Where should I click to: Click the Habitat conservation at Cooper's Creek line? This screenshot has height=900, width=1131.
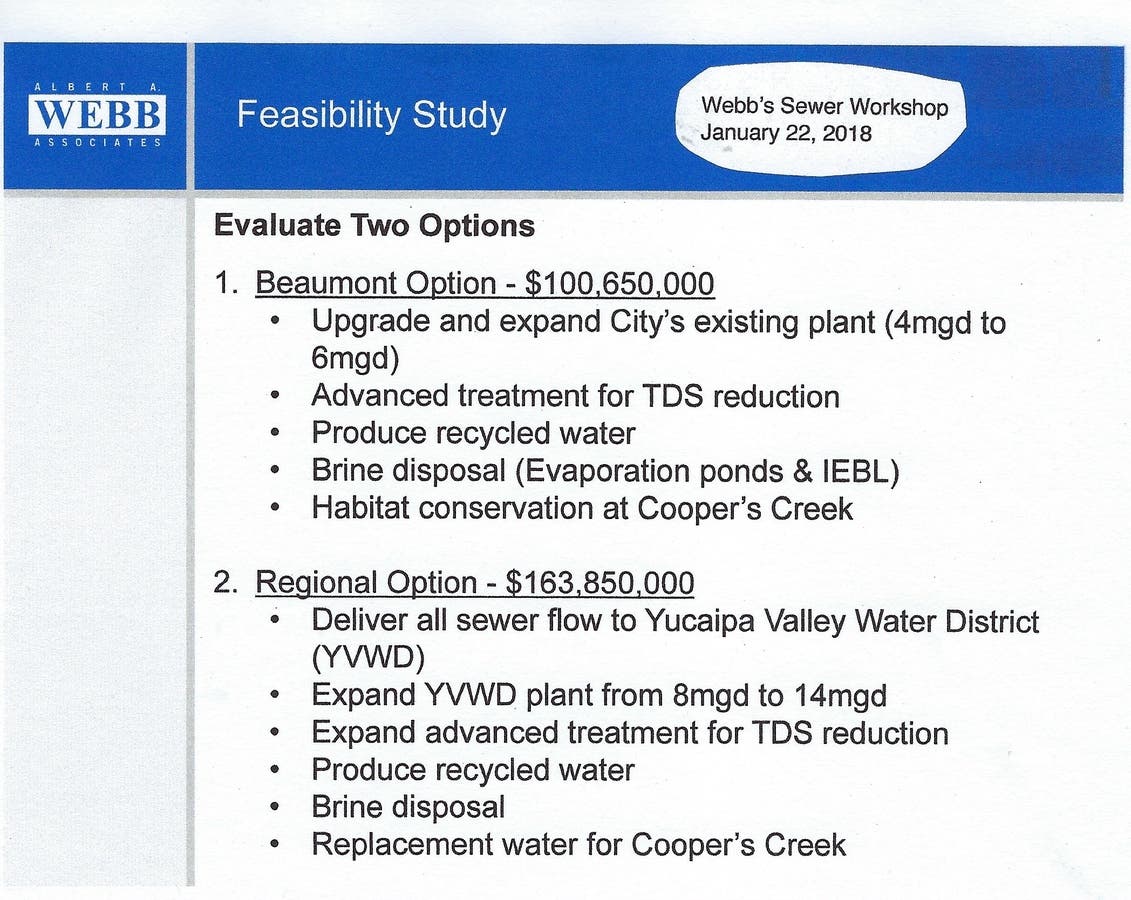tap(582, 508)
